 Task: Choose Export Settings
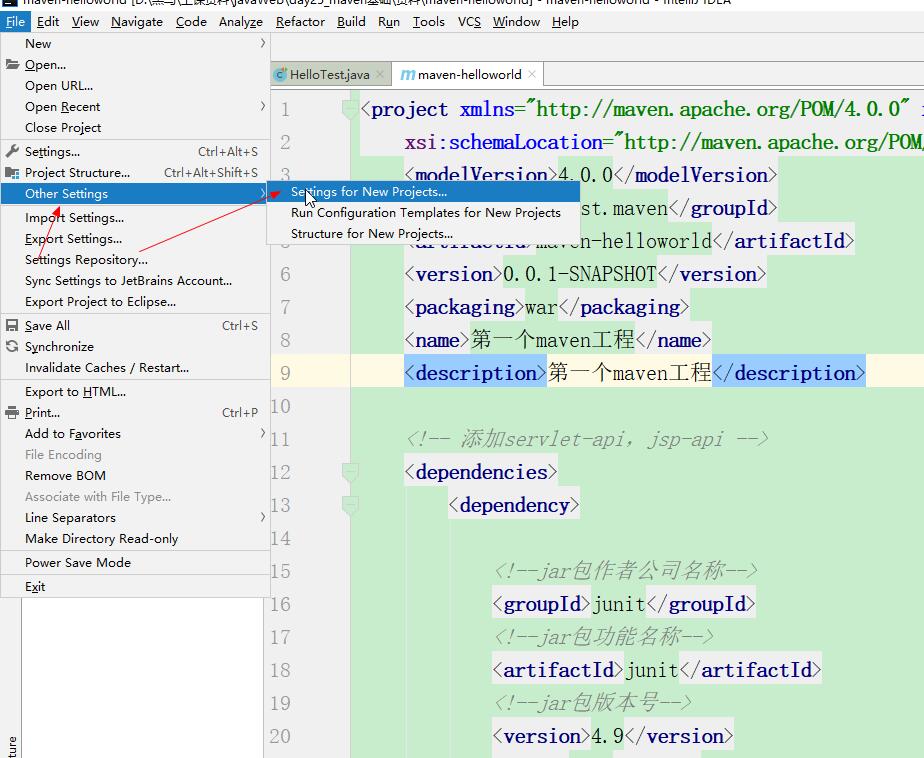click(135, 239)
